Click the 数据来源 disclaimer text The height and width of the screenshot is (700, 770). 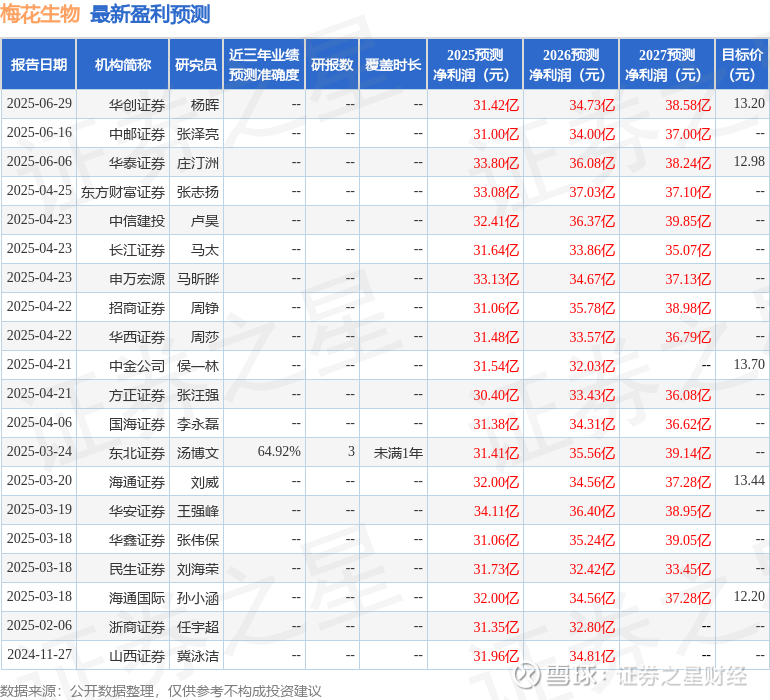[x=161, y=691]
